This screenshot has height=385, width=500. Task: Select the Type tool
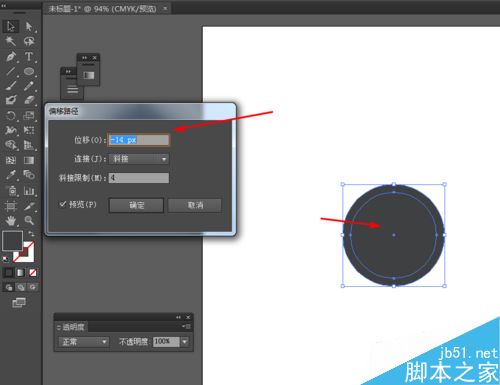click(29, 56)
